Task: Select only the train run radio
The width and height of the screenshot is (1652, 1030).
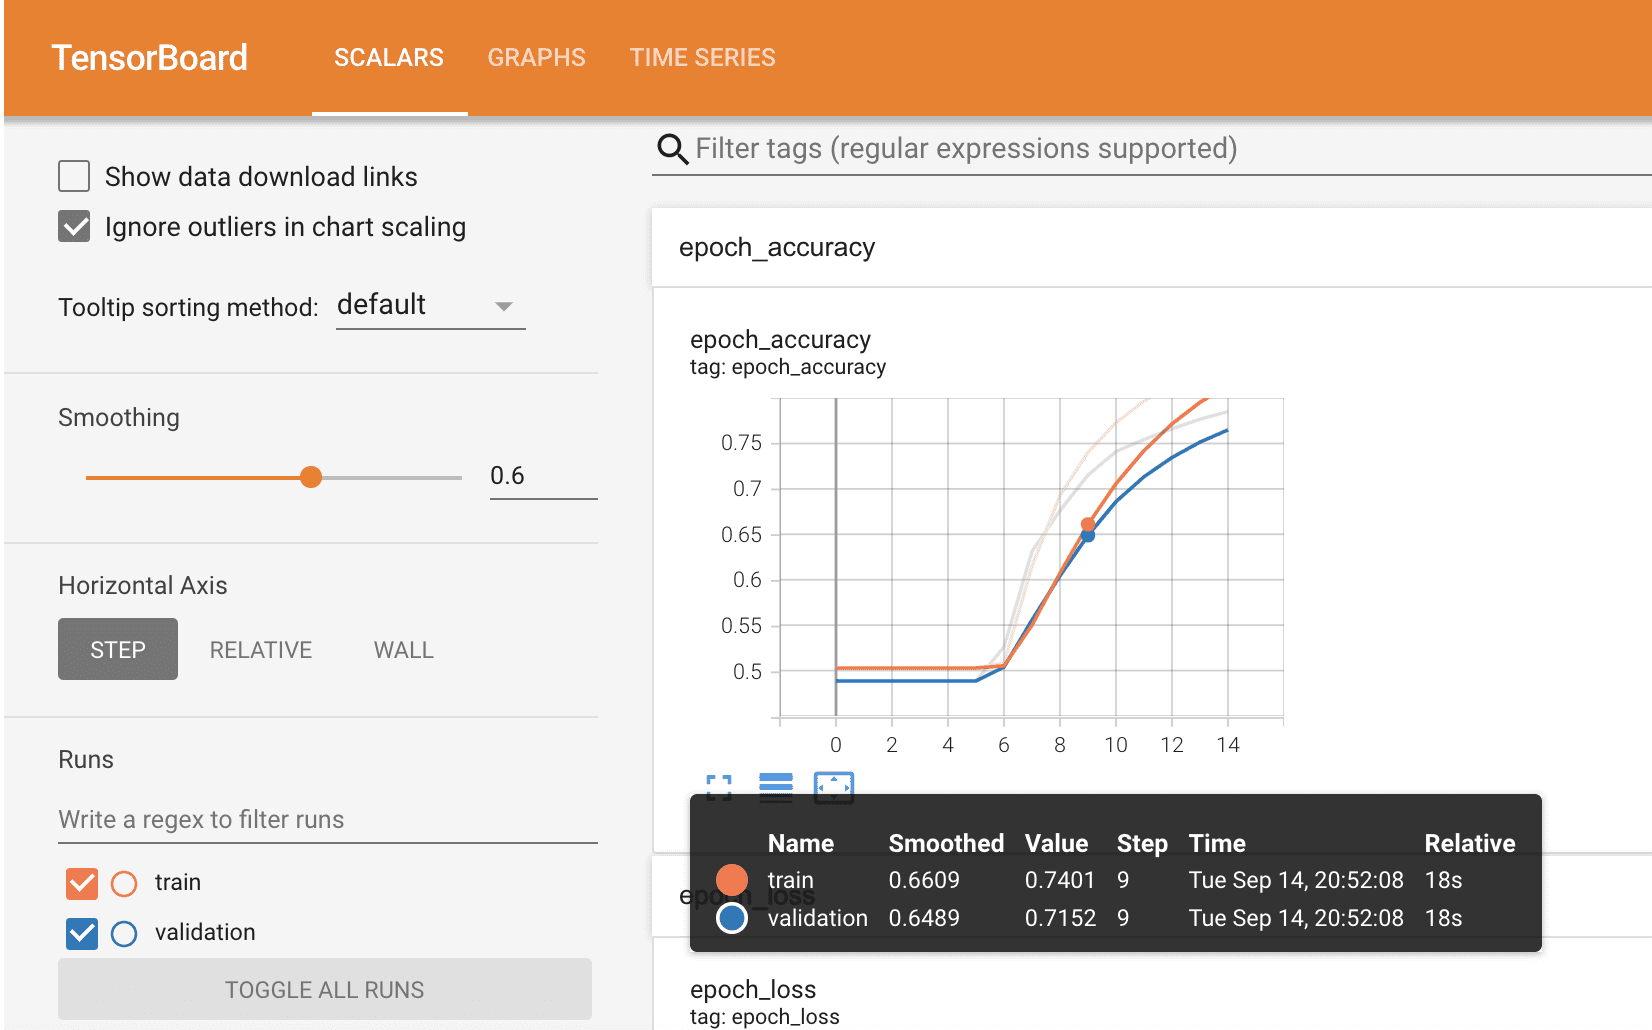Action: point(124,884)
